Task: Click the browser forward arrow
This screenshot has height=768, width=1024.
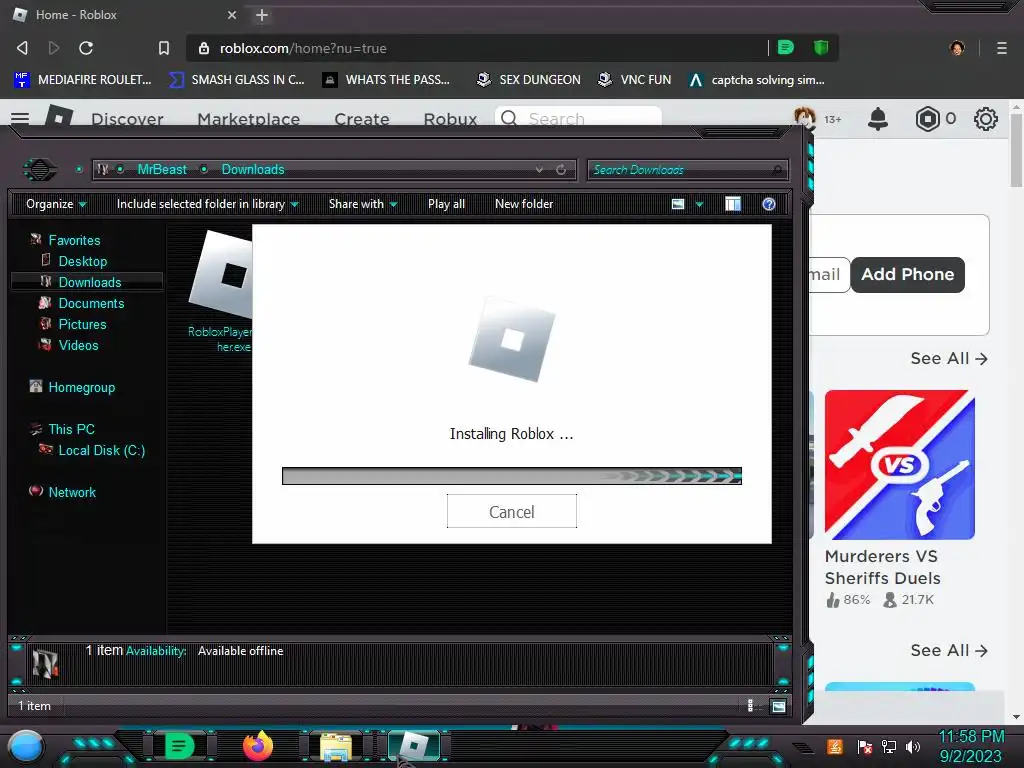Action: point(54,48)
